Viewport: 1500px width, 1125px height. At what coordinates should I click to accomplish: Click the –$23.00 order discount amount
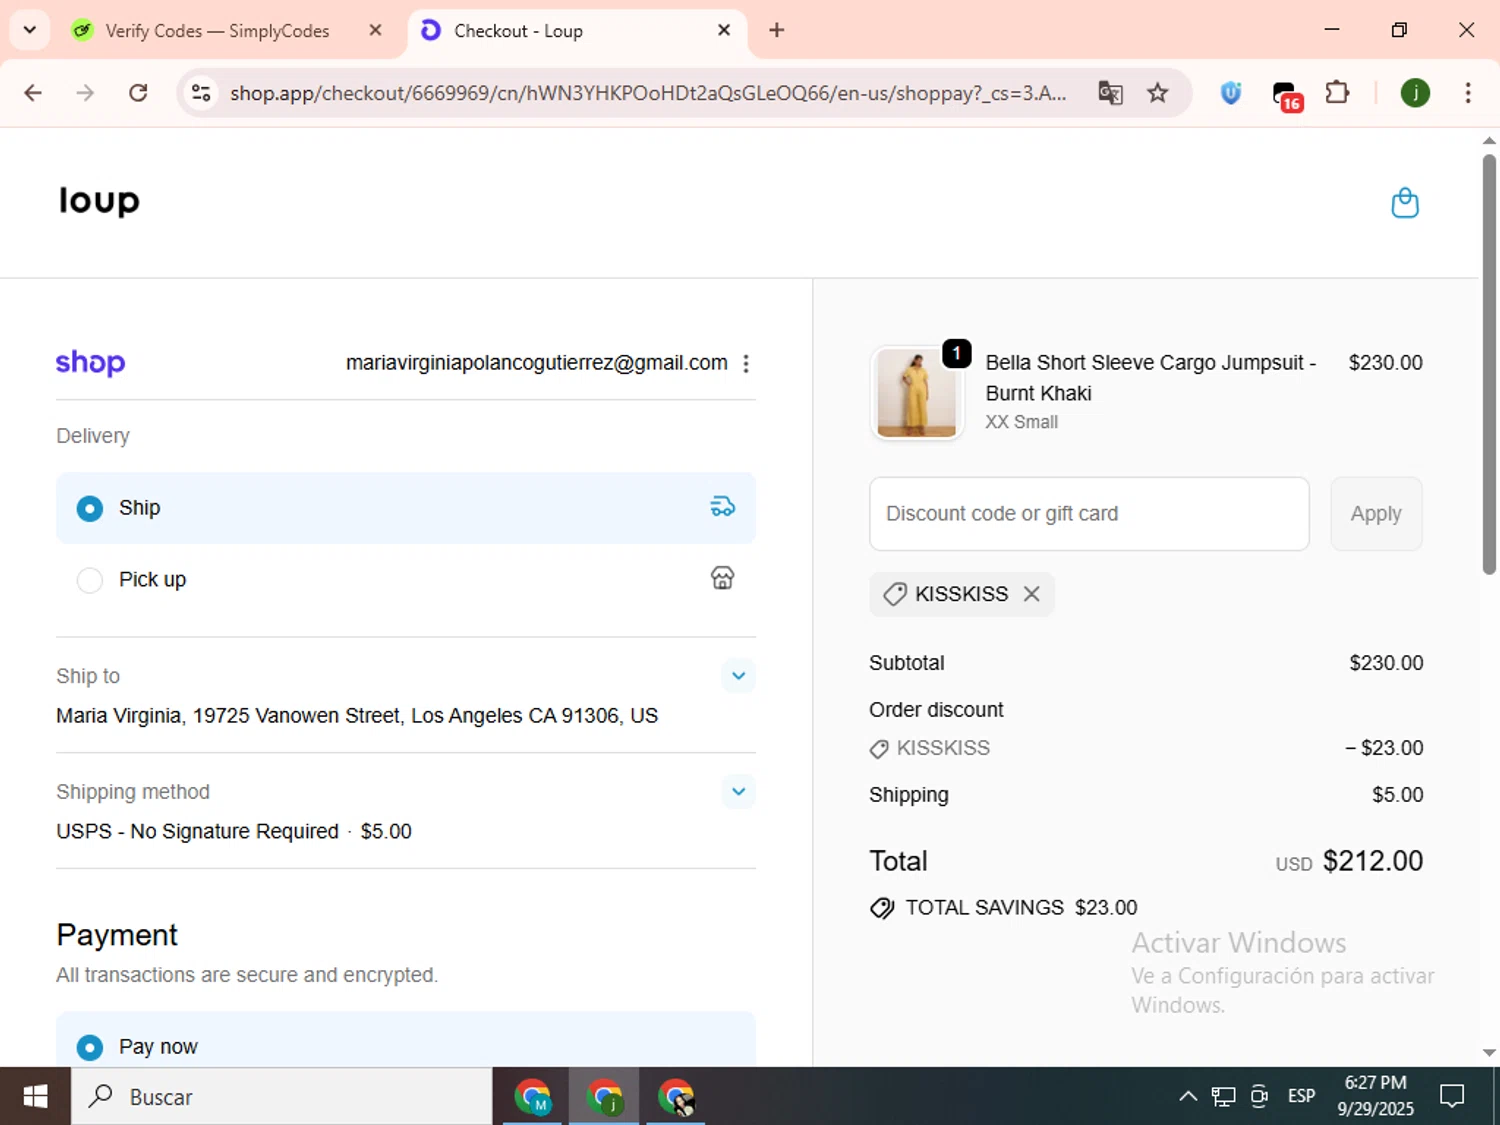1384,748
